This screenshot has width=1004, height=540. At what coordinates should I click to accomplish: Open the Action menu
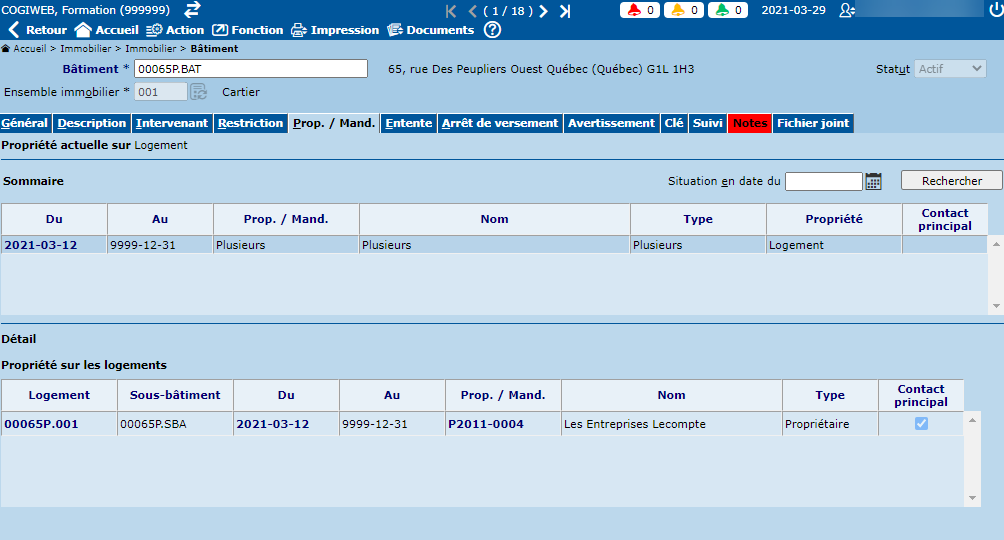(175, 30)
